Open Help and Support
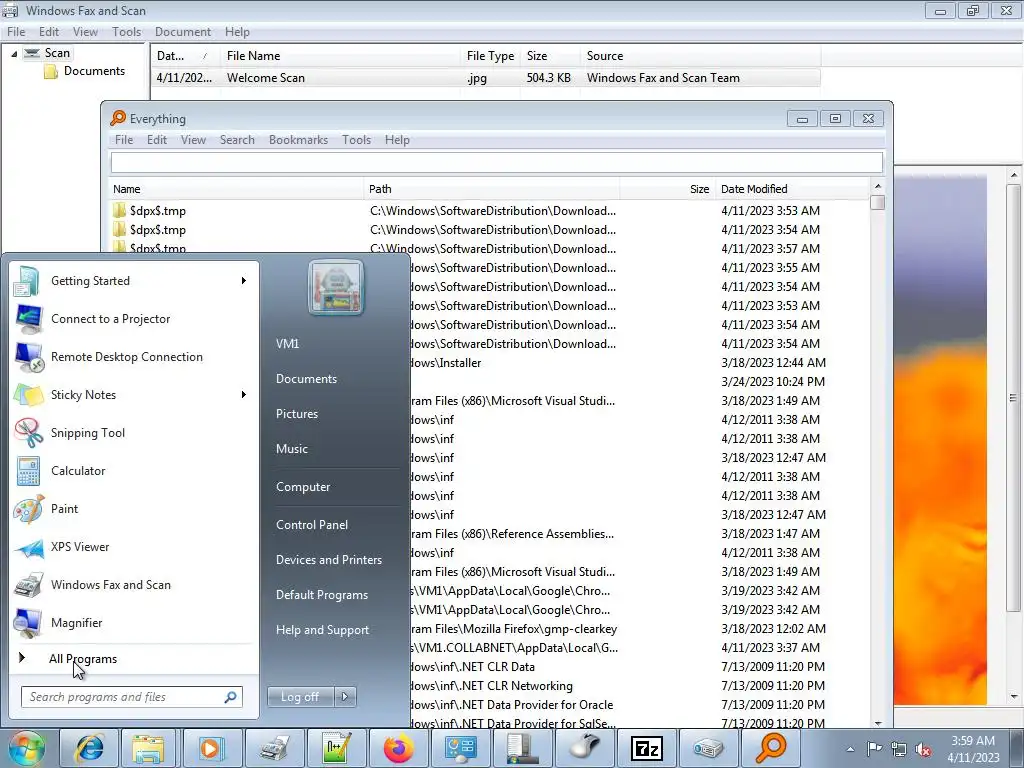The height and width of the screenshot is (768, 1024). 323,630
